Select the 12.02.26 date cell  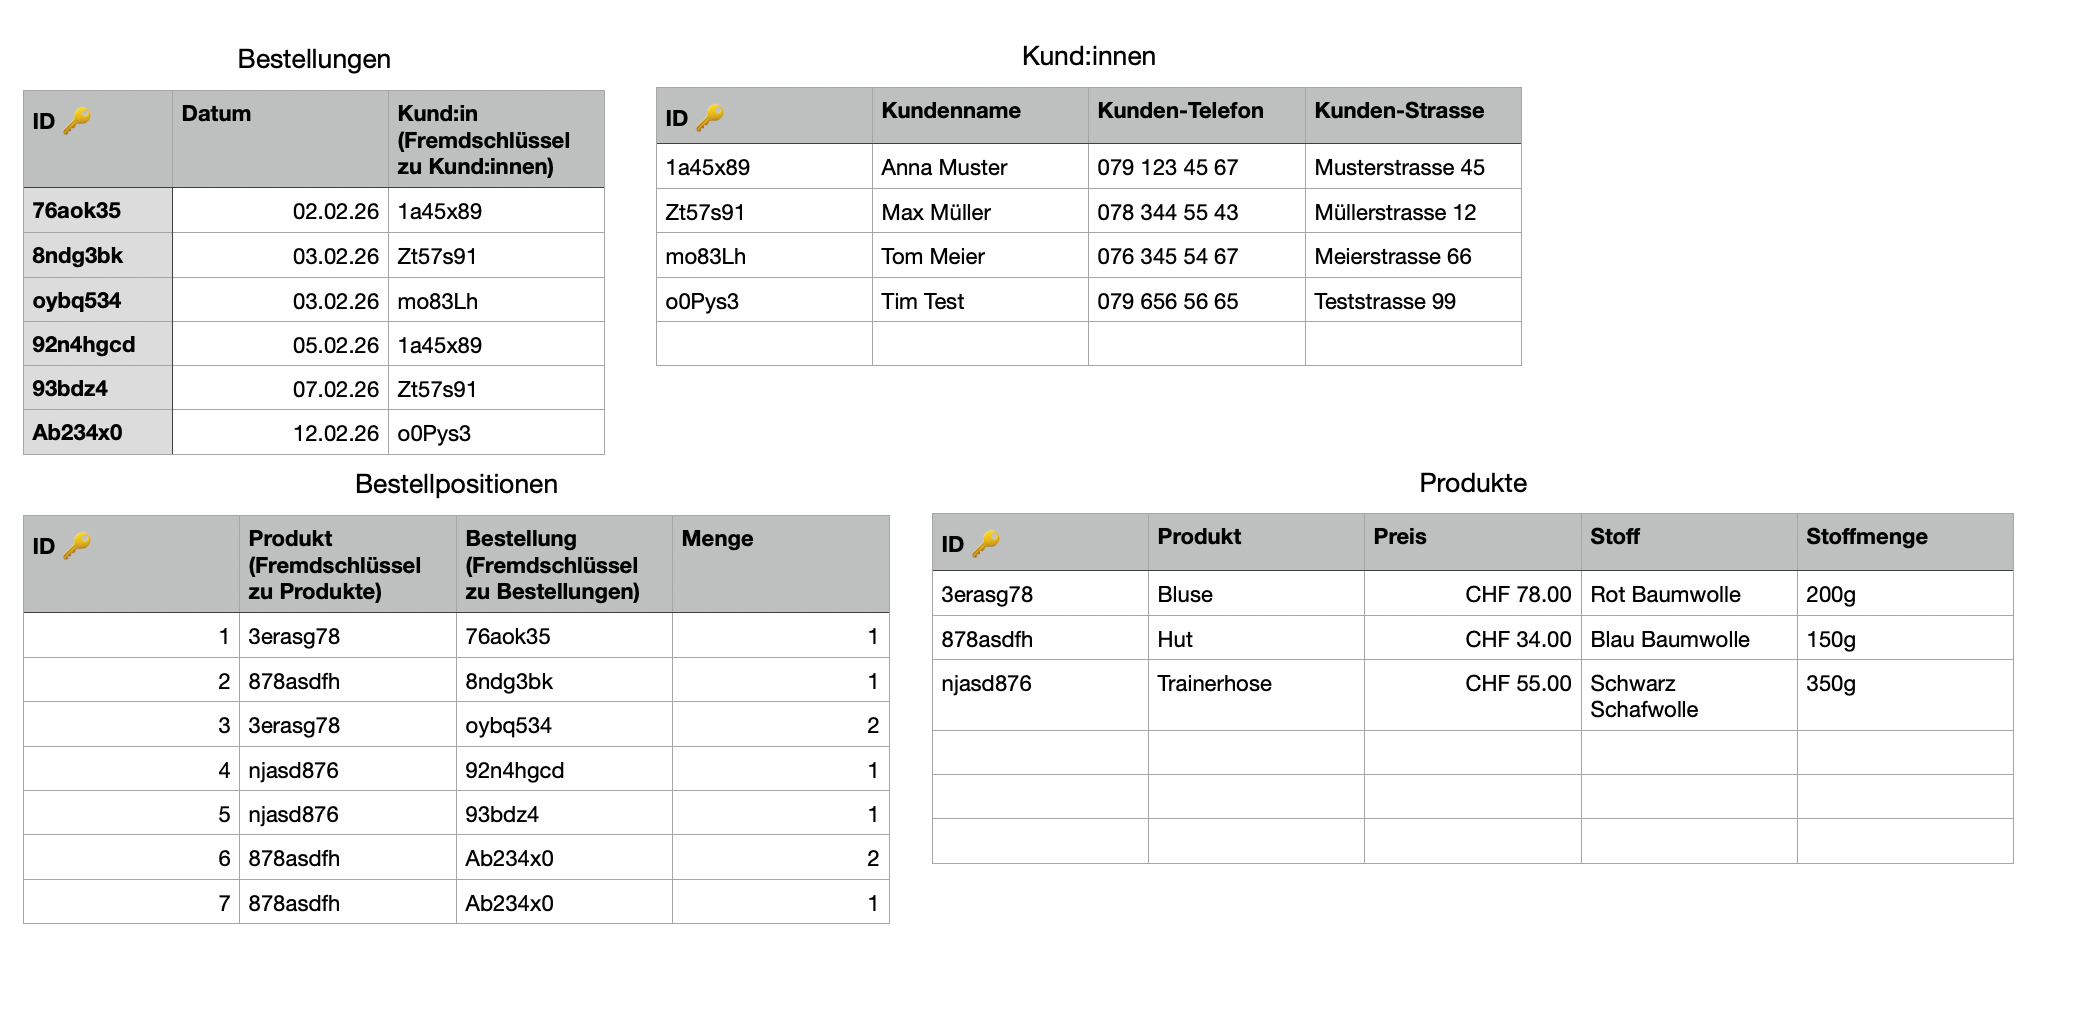pyautogui.click(x=335, y=434)
